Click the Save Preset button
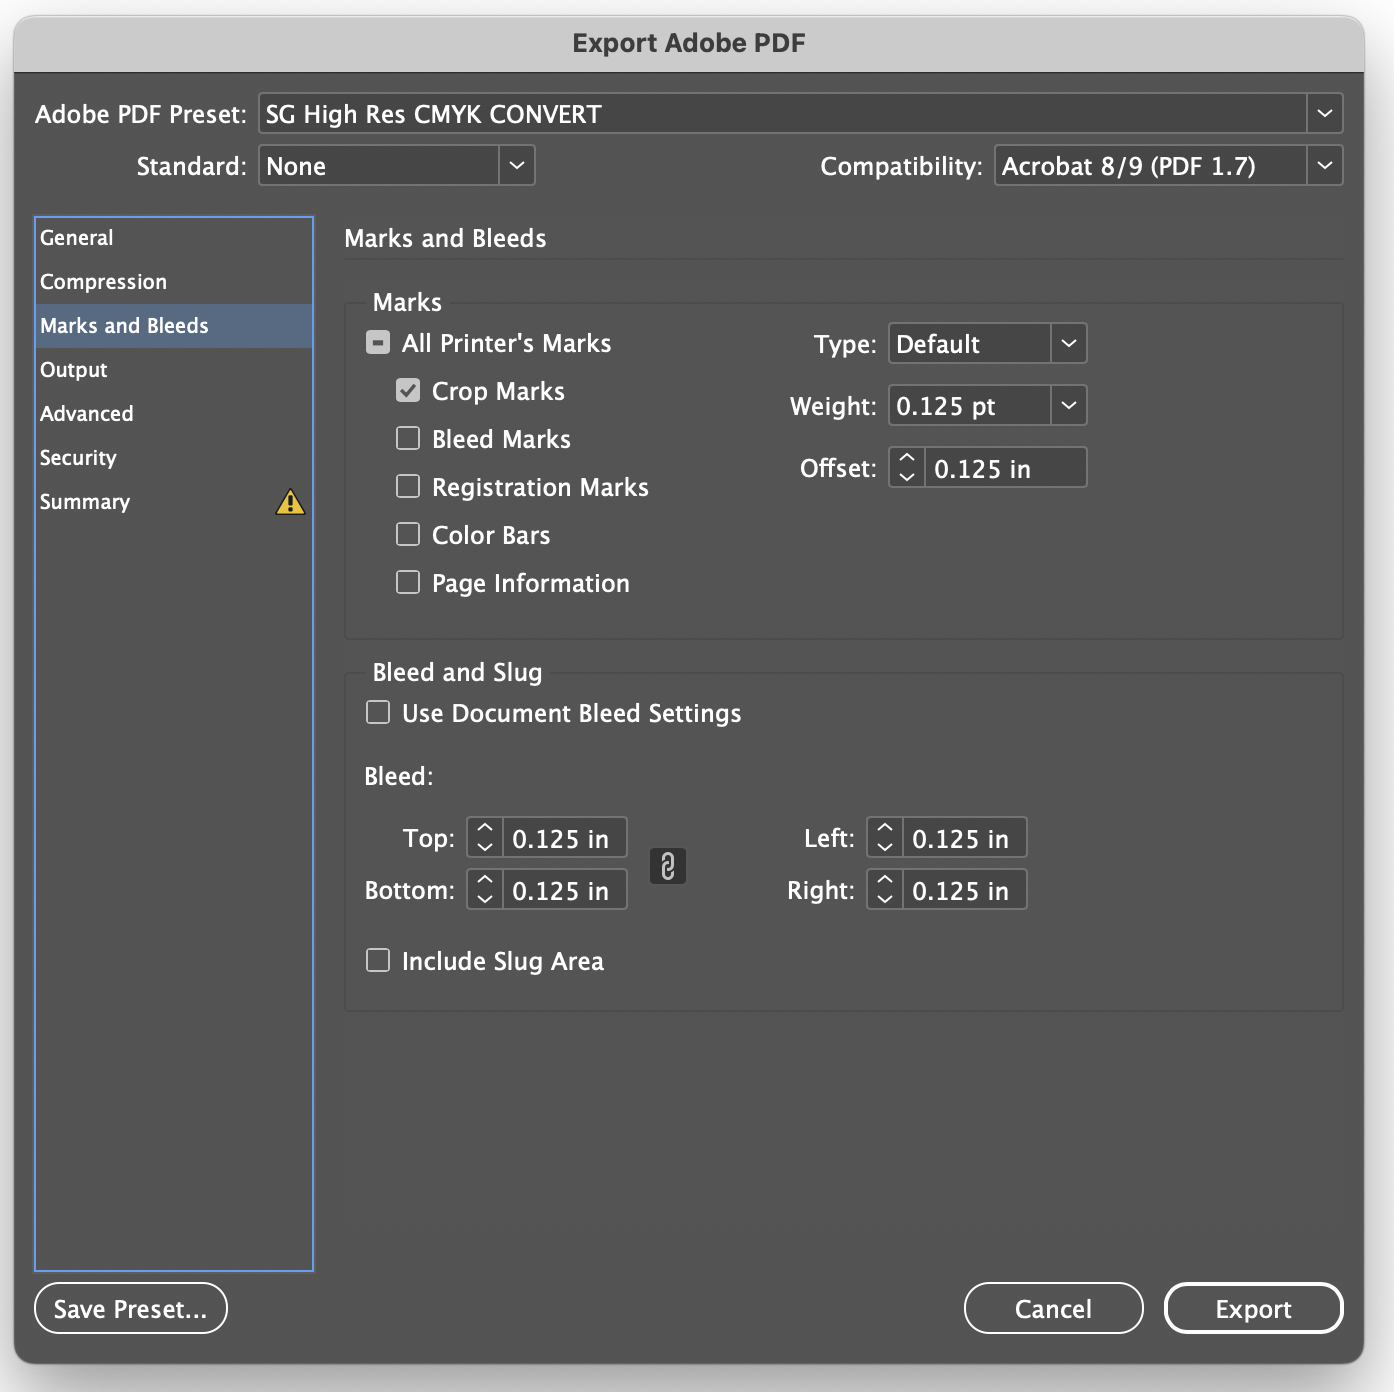Image resolution: width=1394 pixels, height=1392 pixels. 131,1308
